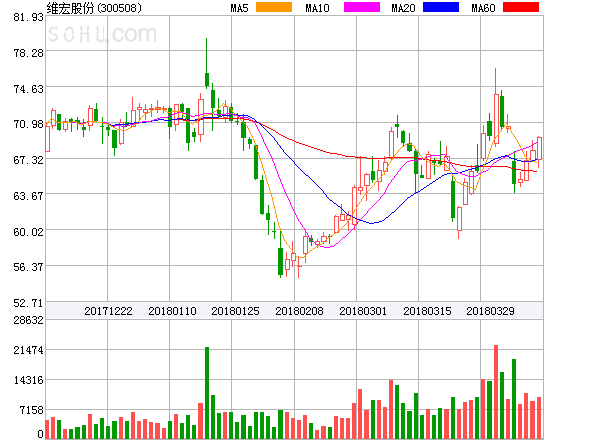Image resolution: width=600 pixels, height=440 pixels.
Task: Click the 20180208 date label
Action: (299, 311)
